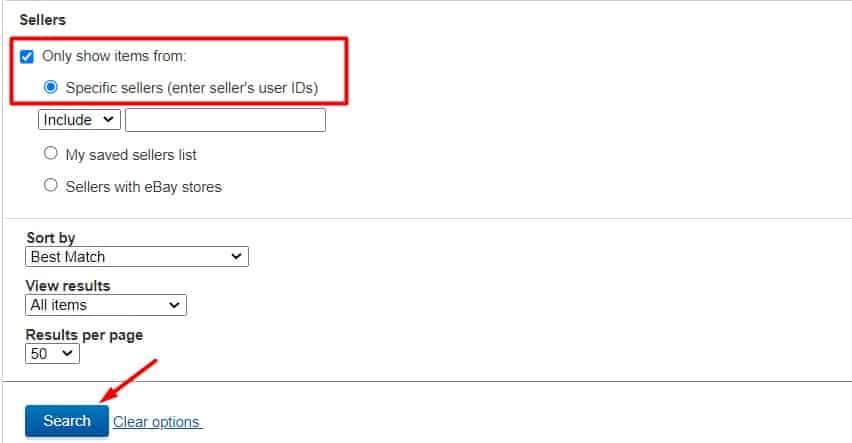Click the chevron arrow next to 50

(67, 353)
